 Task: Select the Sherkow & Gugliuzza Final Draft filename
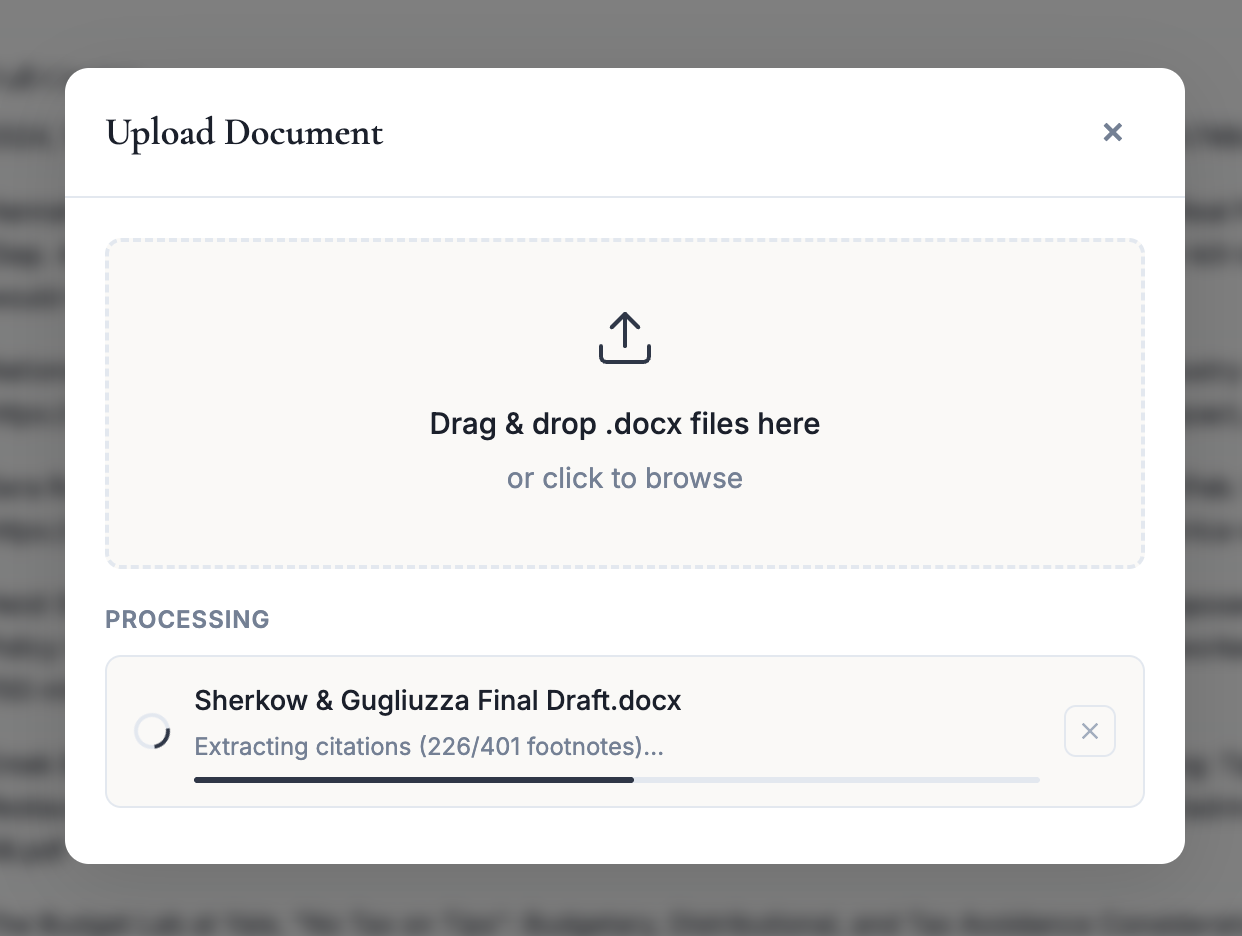(437, 700)
